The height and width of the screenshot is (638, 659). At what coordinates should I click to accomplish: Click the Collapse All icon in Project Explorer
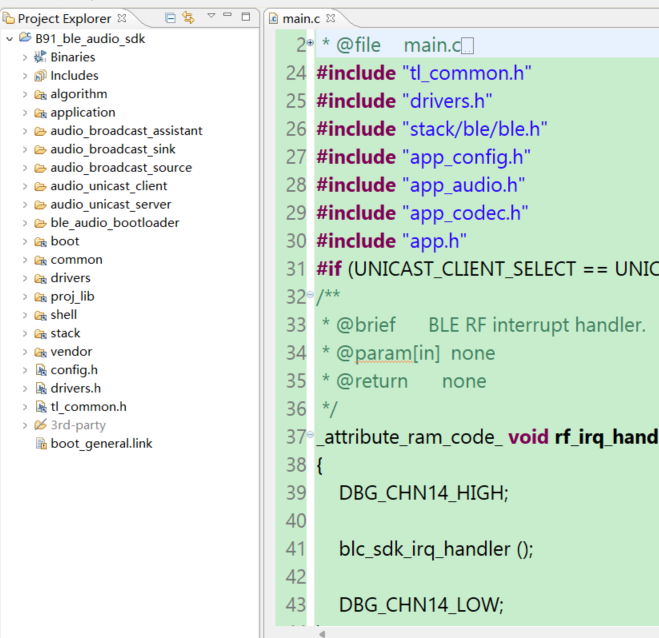170,18
